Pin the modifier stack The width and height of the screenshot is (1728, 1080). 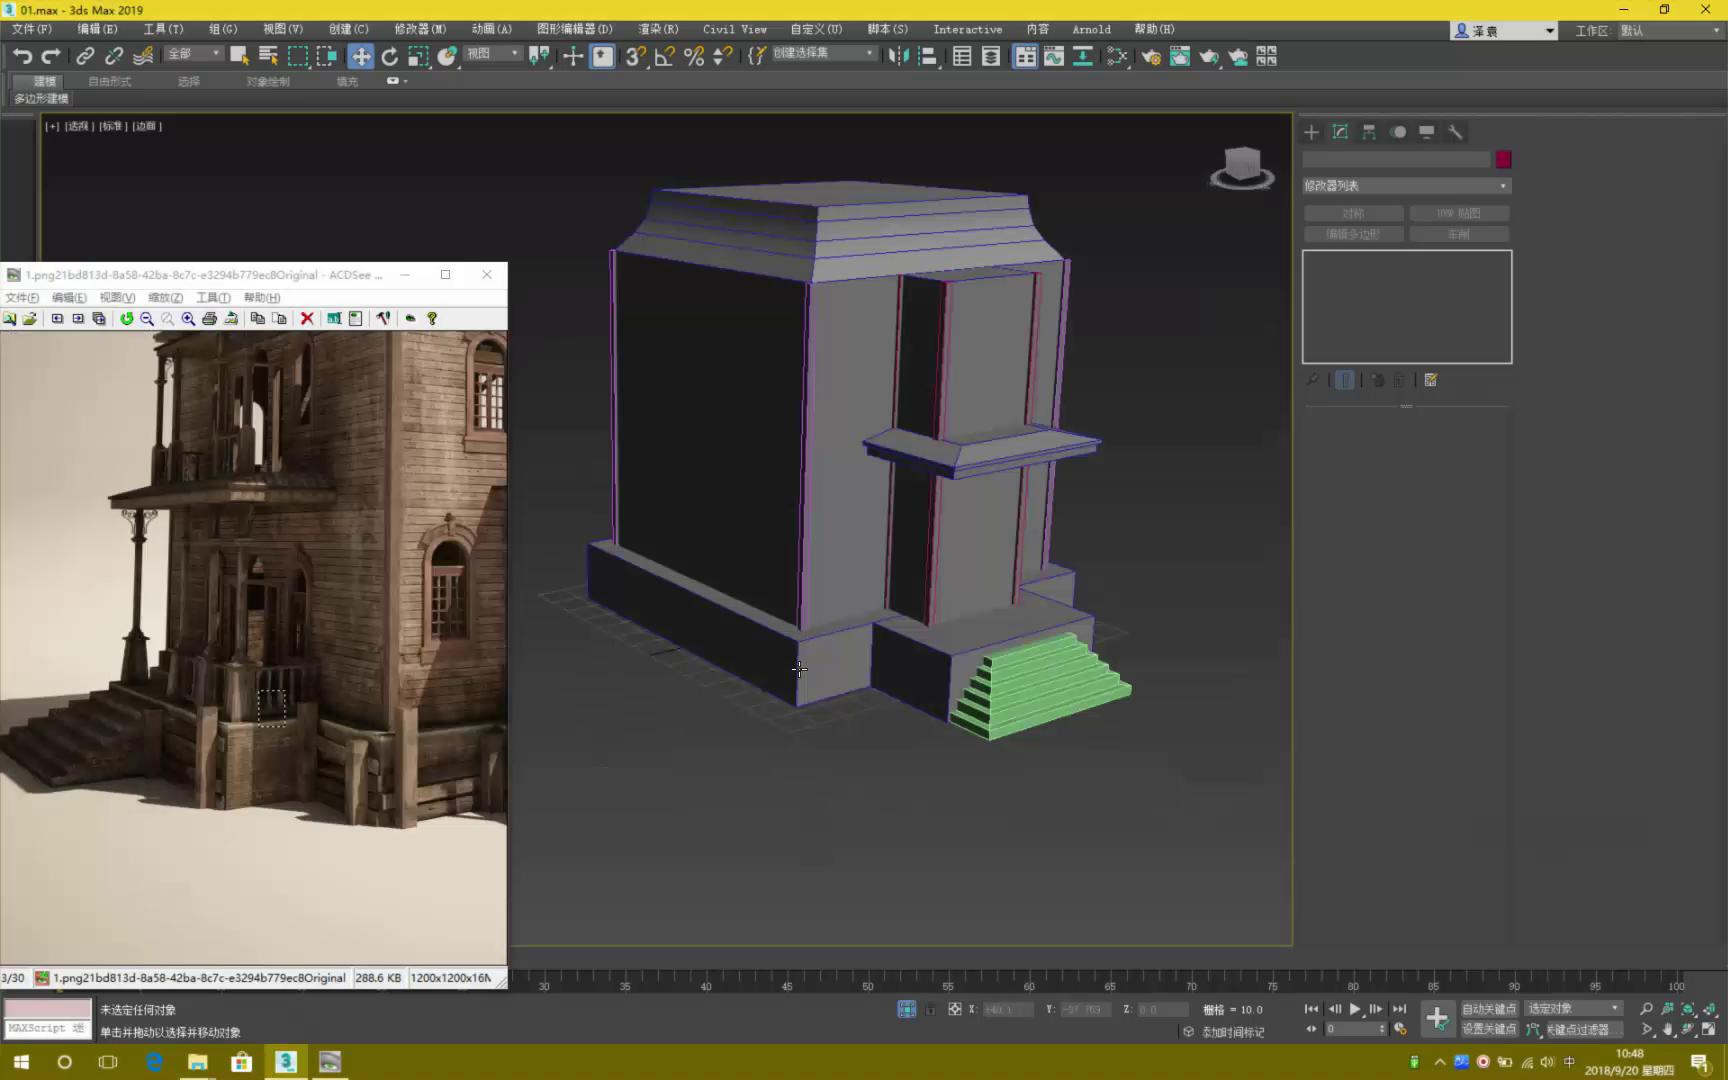[x=1313, y=380]
